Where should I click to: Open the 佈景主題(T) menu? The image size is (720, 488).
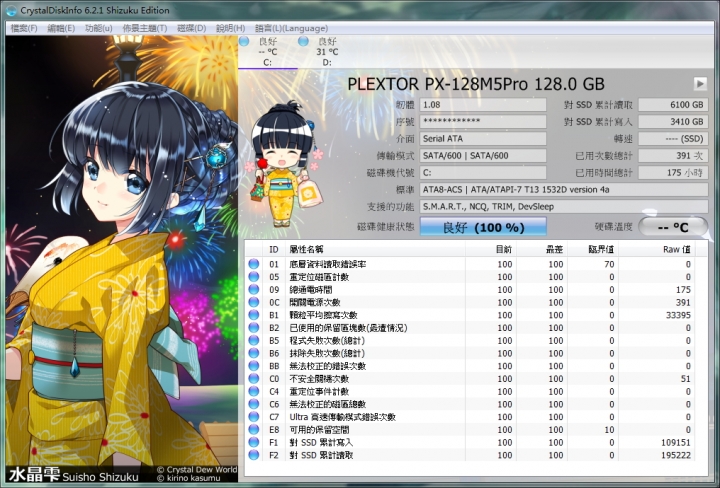click(145, 28)
